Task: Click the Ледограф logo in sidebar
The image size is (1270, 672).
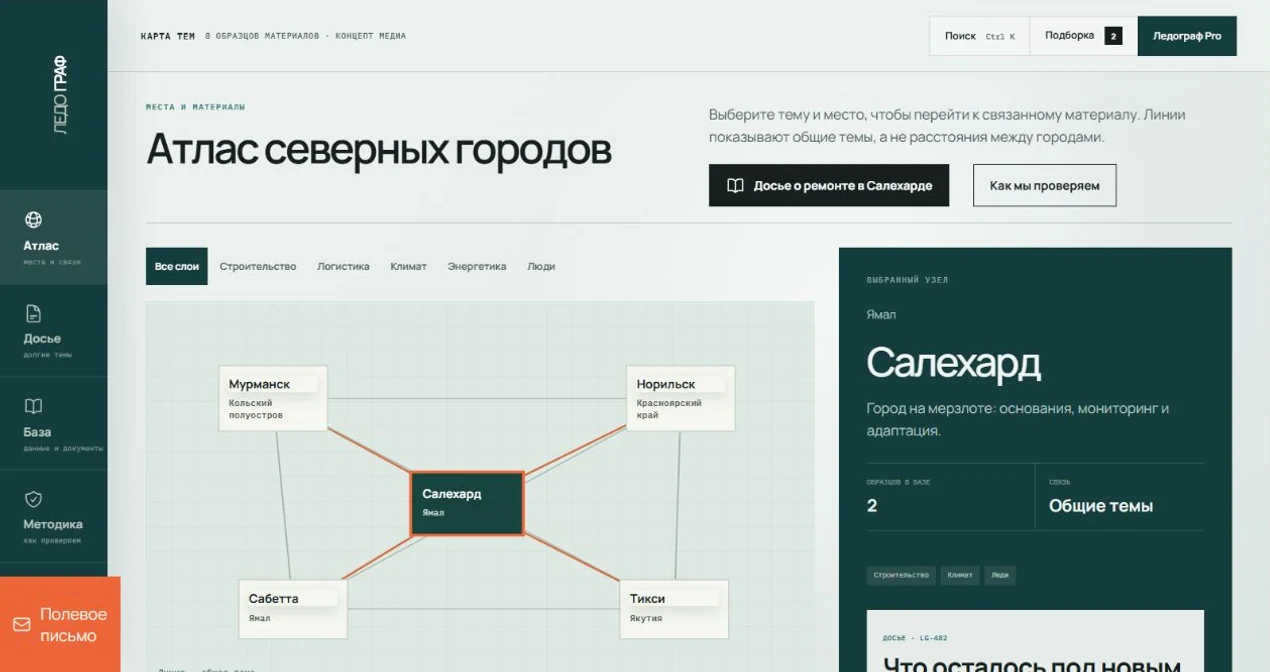Action: [60, 95]
